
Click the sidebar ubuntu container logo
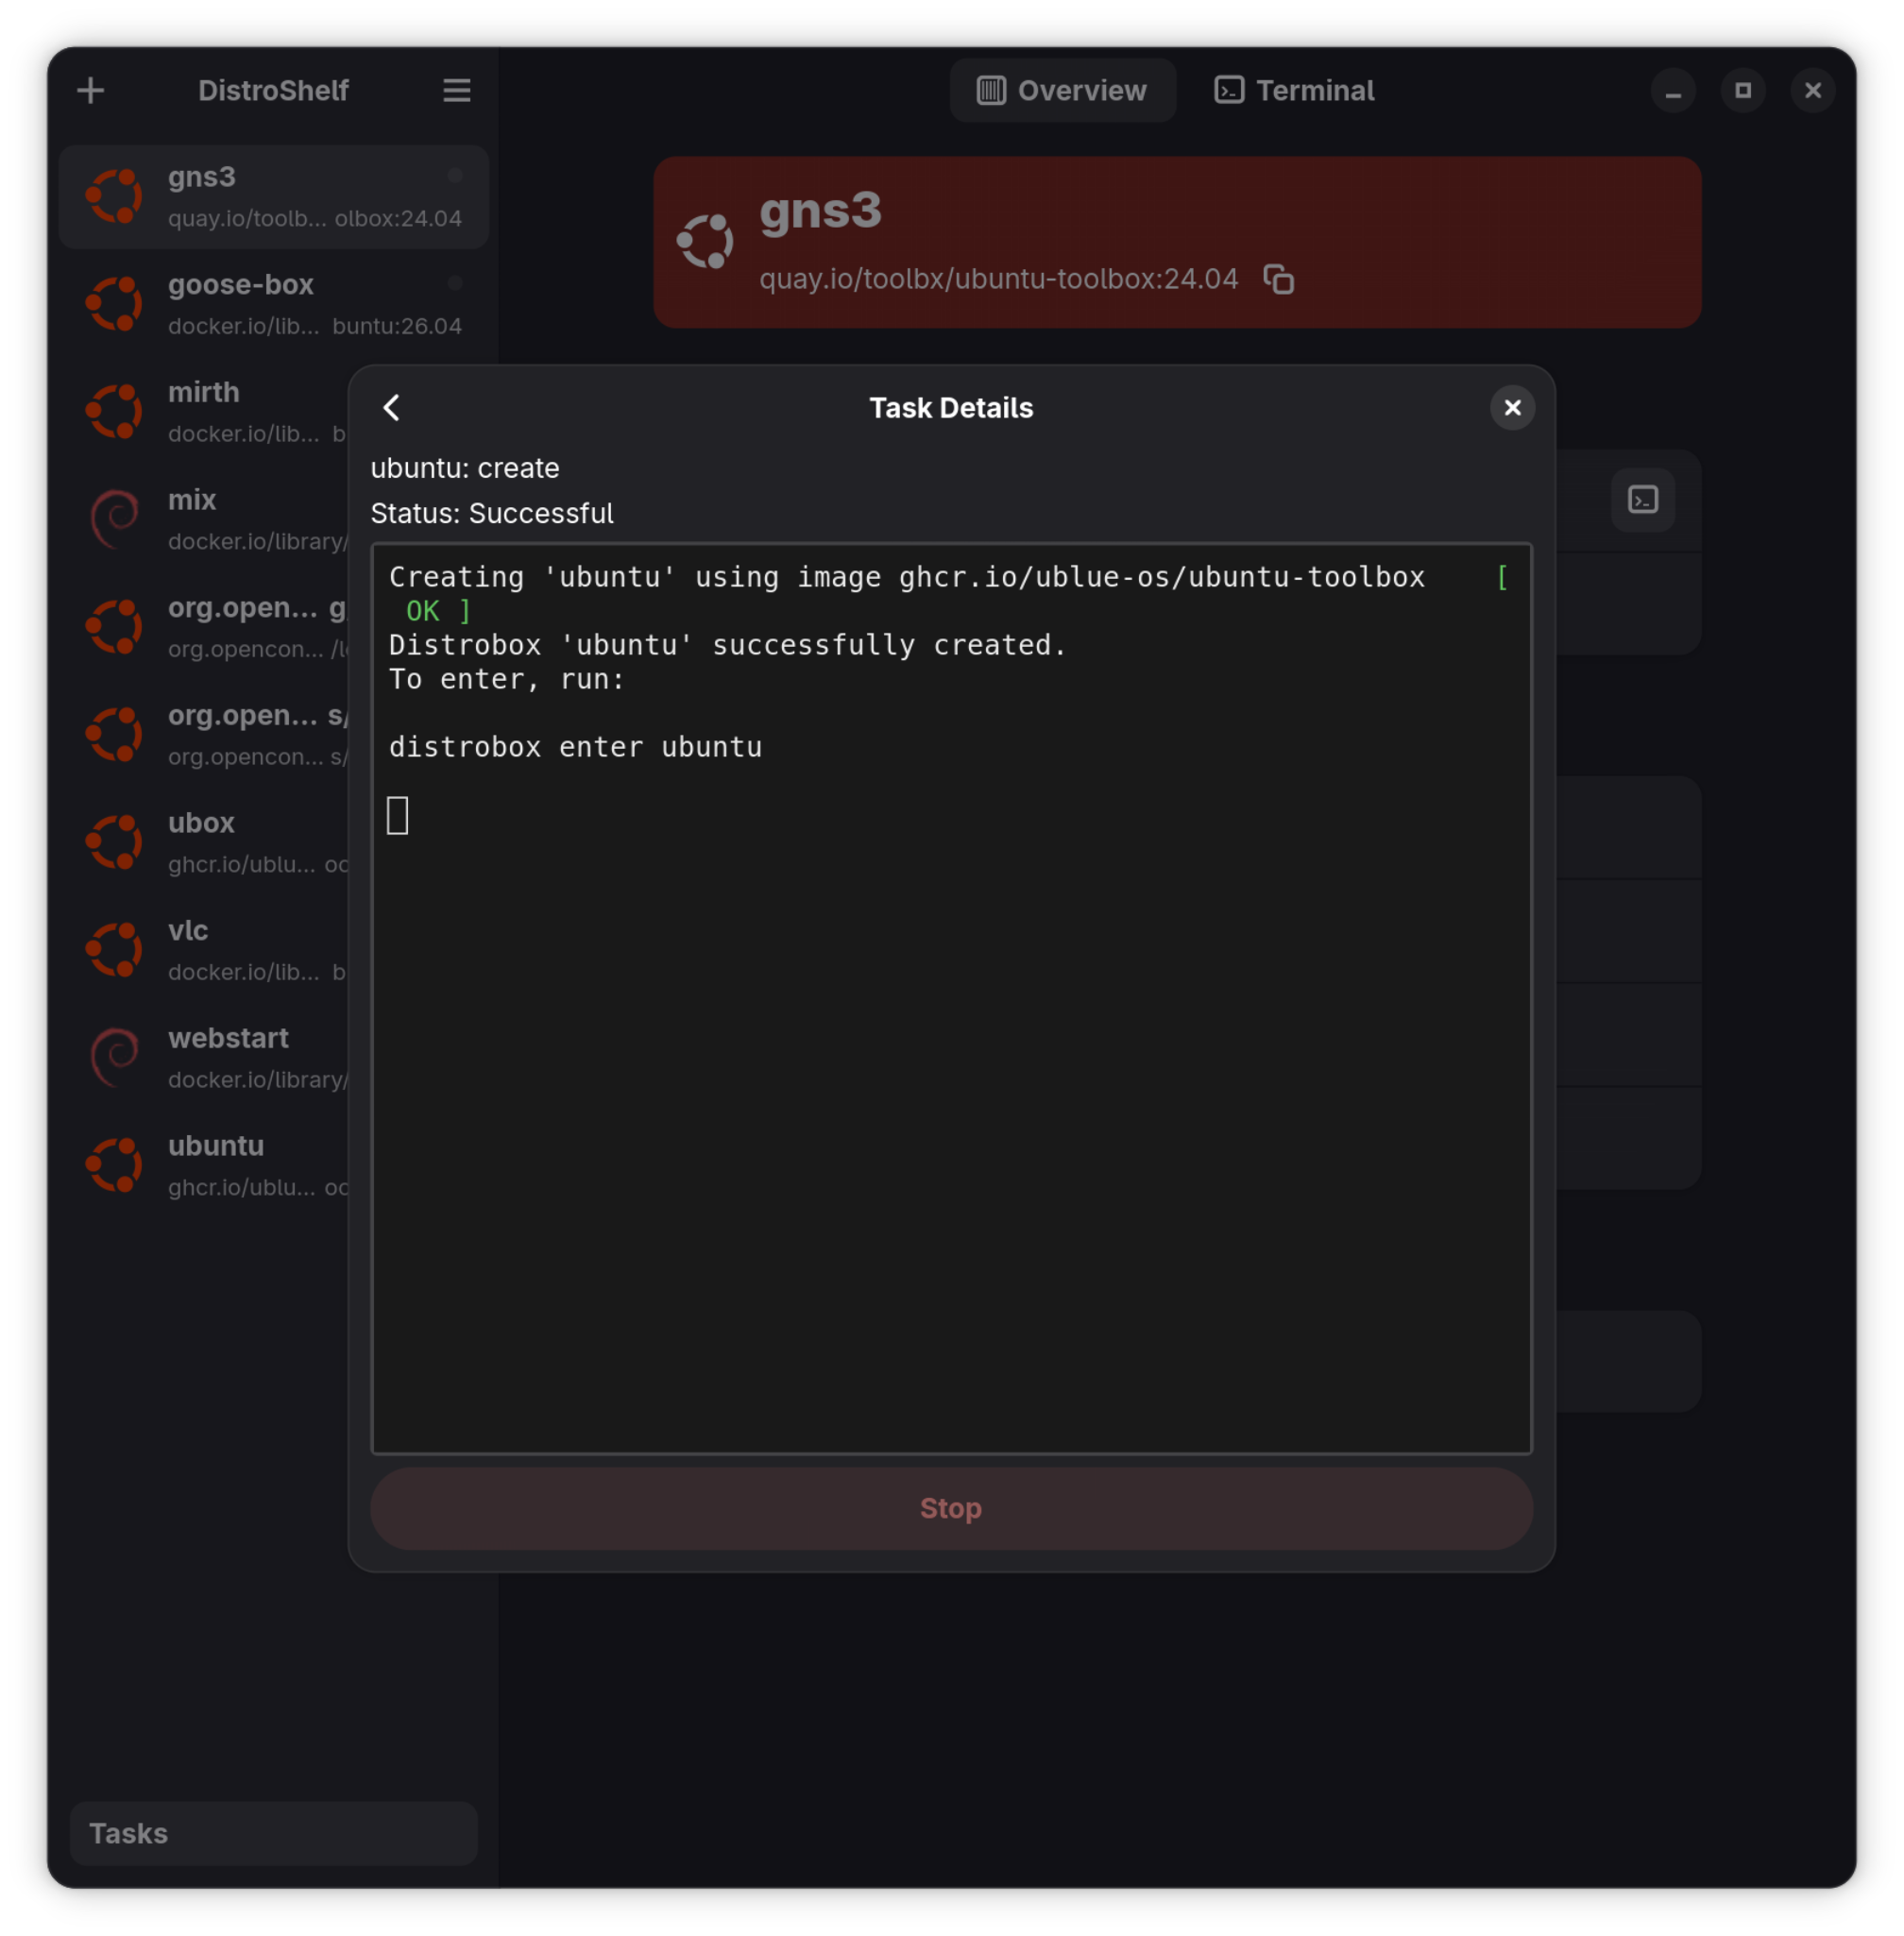[115, 1165]
